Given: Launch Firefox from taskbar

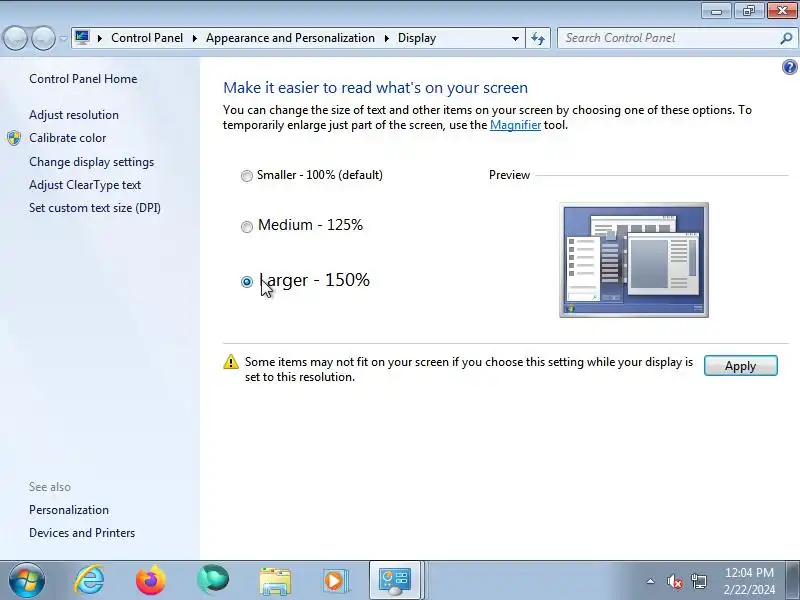Looking at the screenshot, I should pos(151,580).
